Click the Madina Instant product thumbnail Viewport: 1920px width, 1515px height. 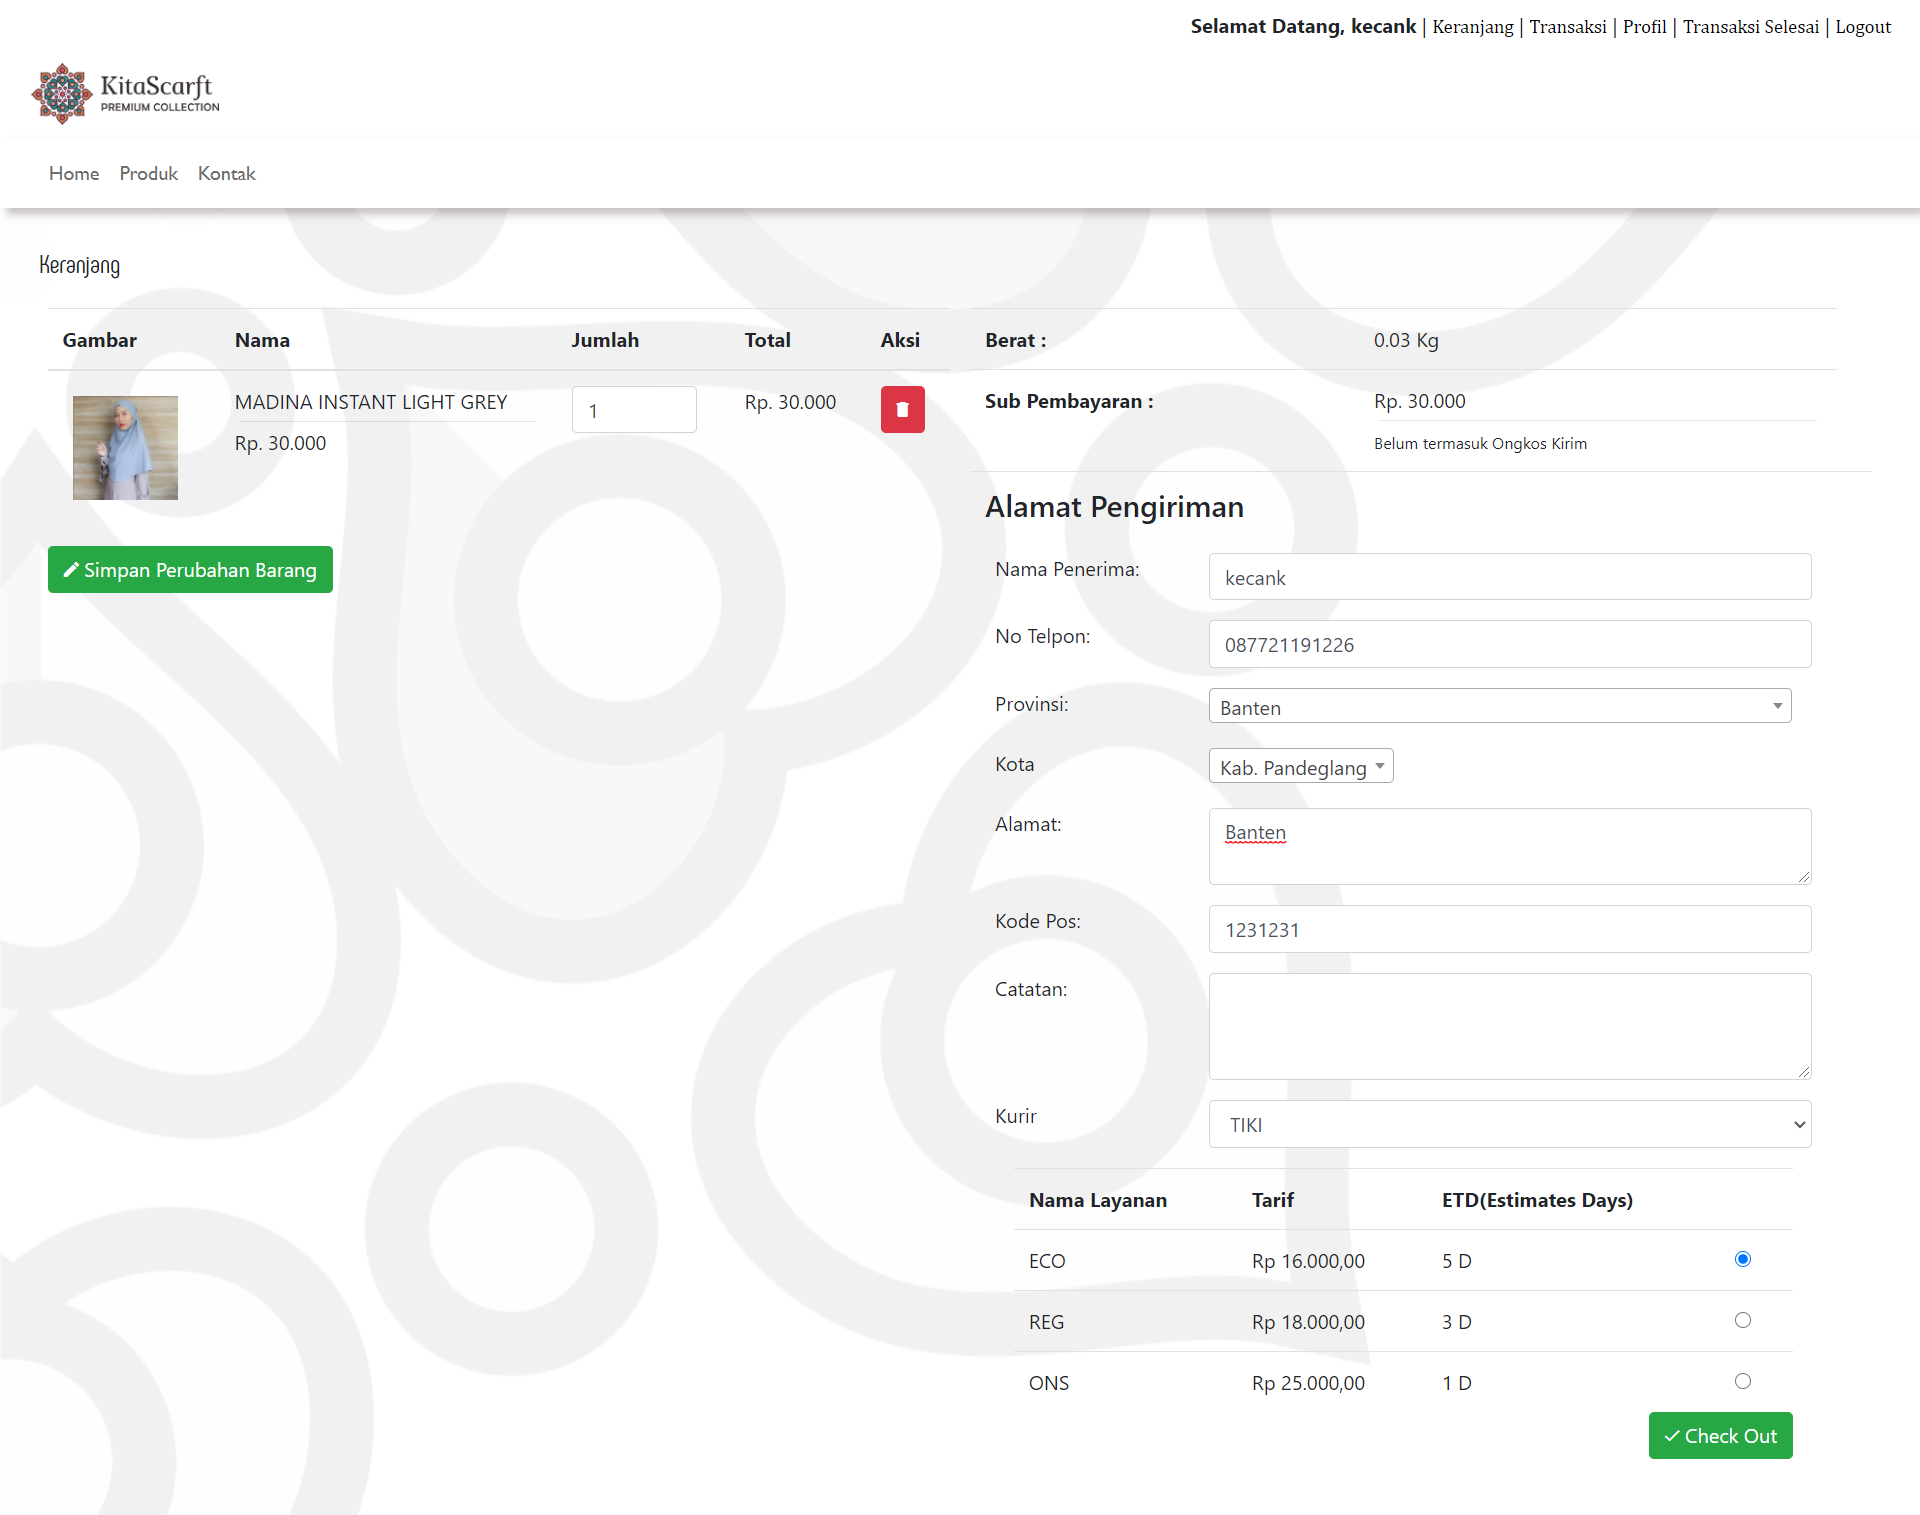point(125,448)
